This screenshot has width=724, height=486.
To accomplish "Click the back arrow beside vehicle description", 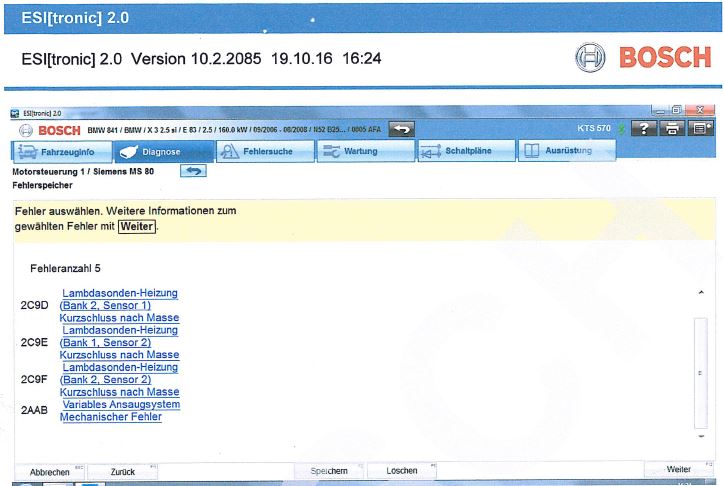I will (x=401, y=129).
